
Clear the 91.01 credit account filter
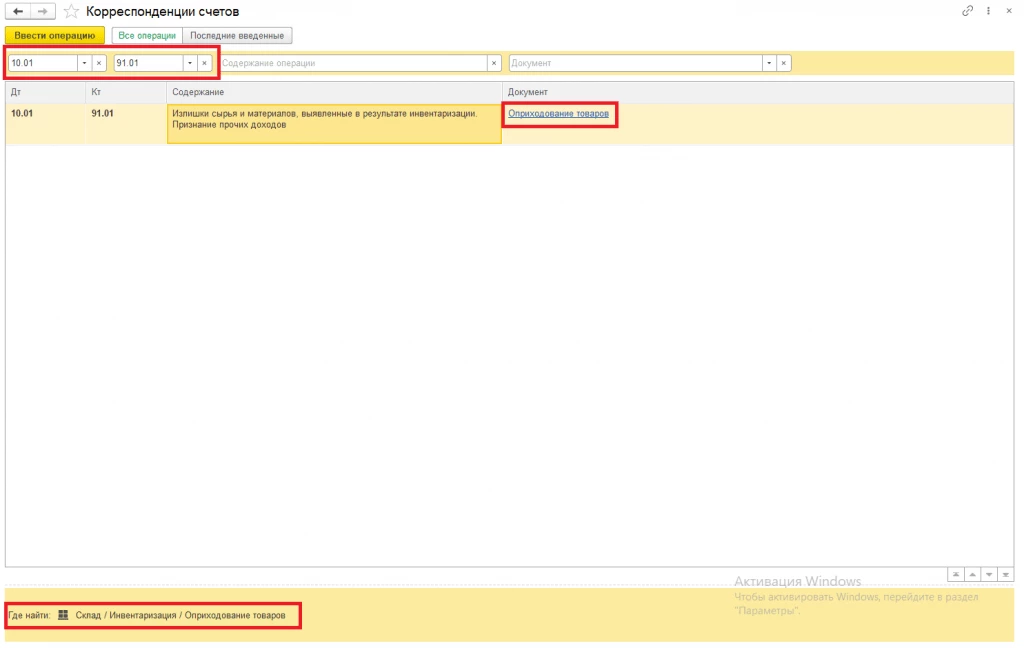coord(204,63)
